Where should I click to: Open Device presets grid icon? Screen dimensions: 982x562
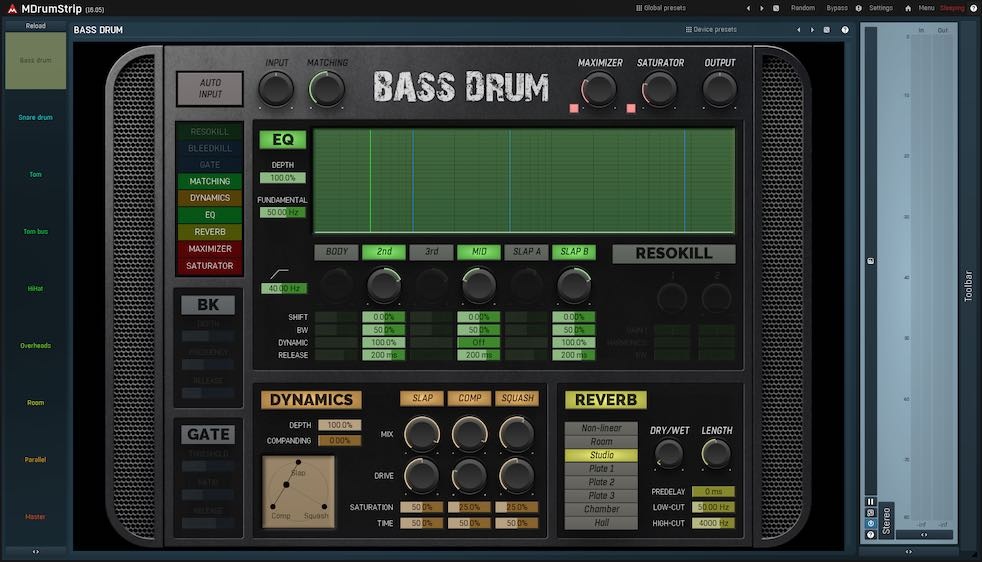(x=689, y=29)
